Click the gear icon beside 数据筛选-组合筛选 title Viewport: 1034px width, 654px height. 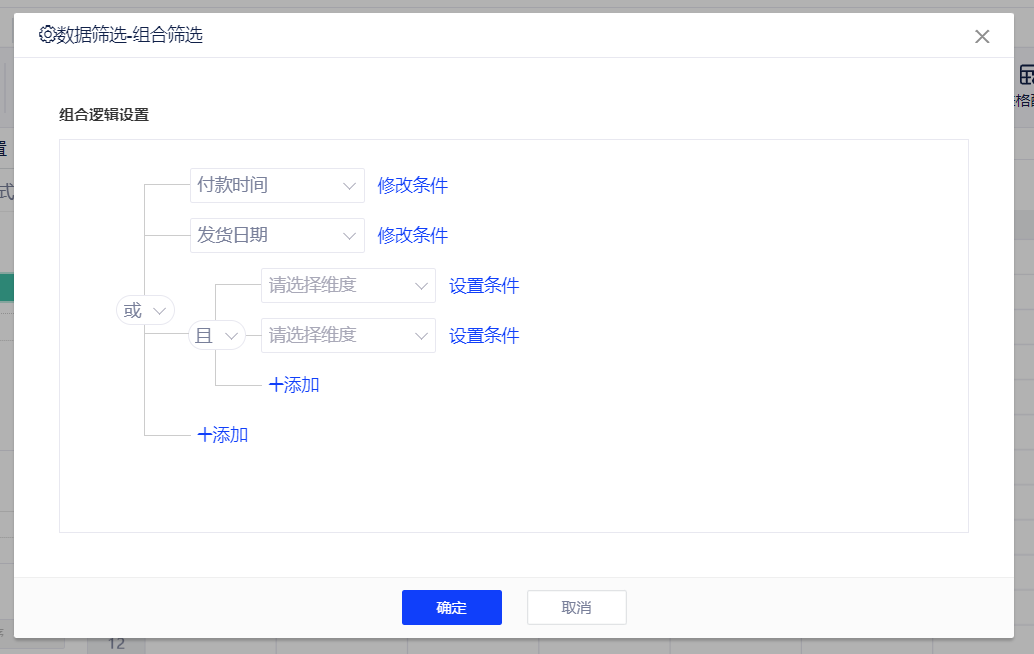coord(46,35)
